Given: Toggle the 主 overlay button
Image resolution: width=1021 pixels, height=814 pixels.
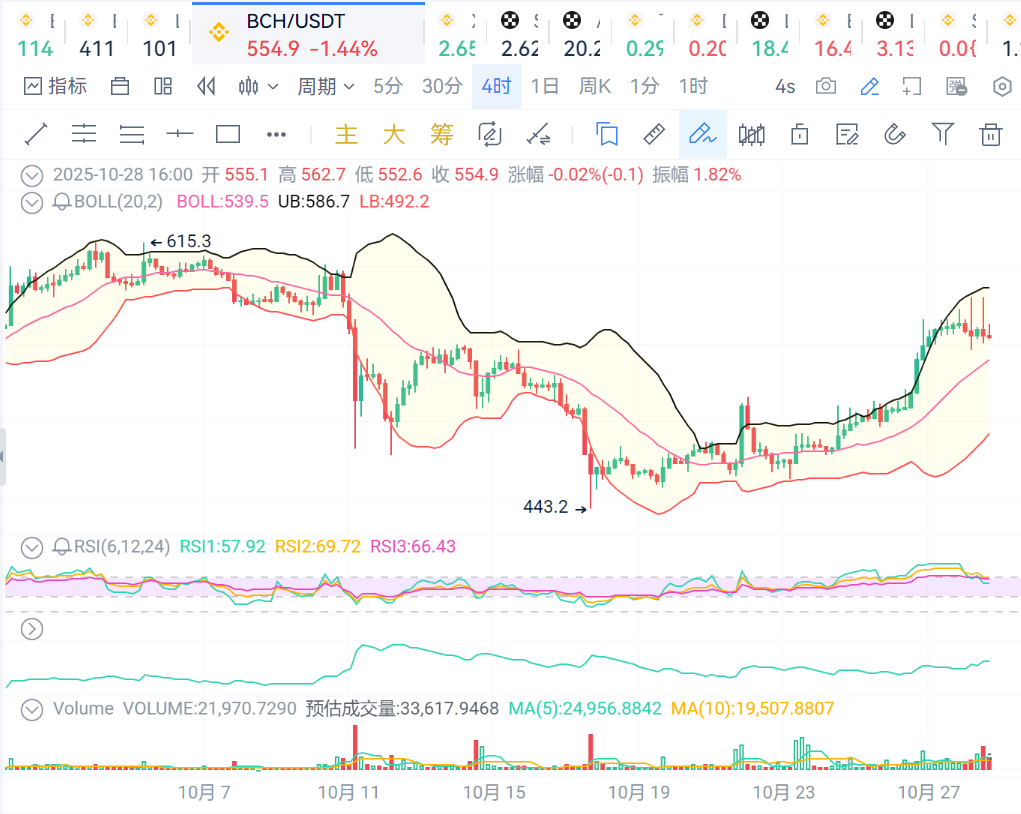Looking at the screenshot, I should click(x=346, y=133).
